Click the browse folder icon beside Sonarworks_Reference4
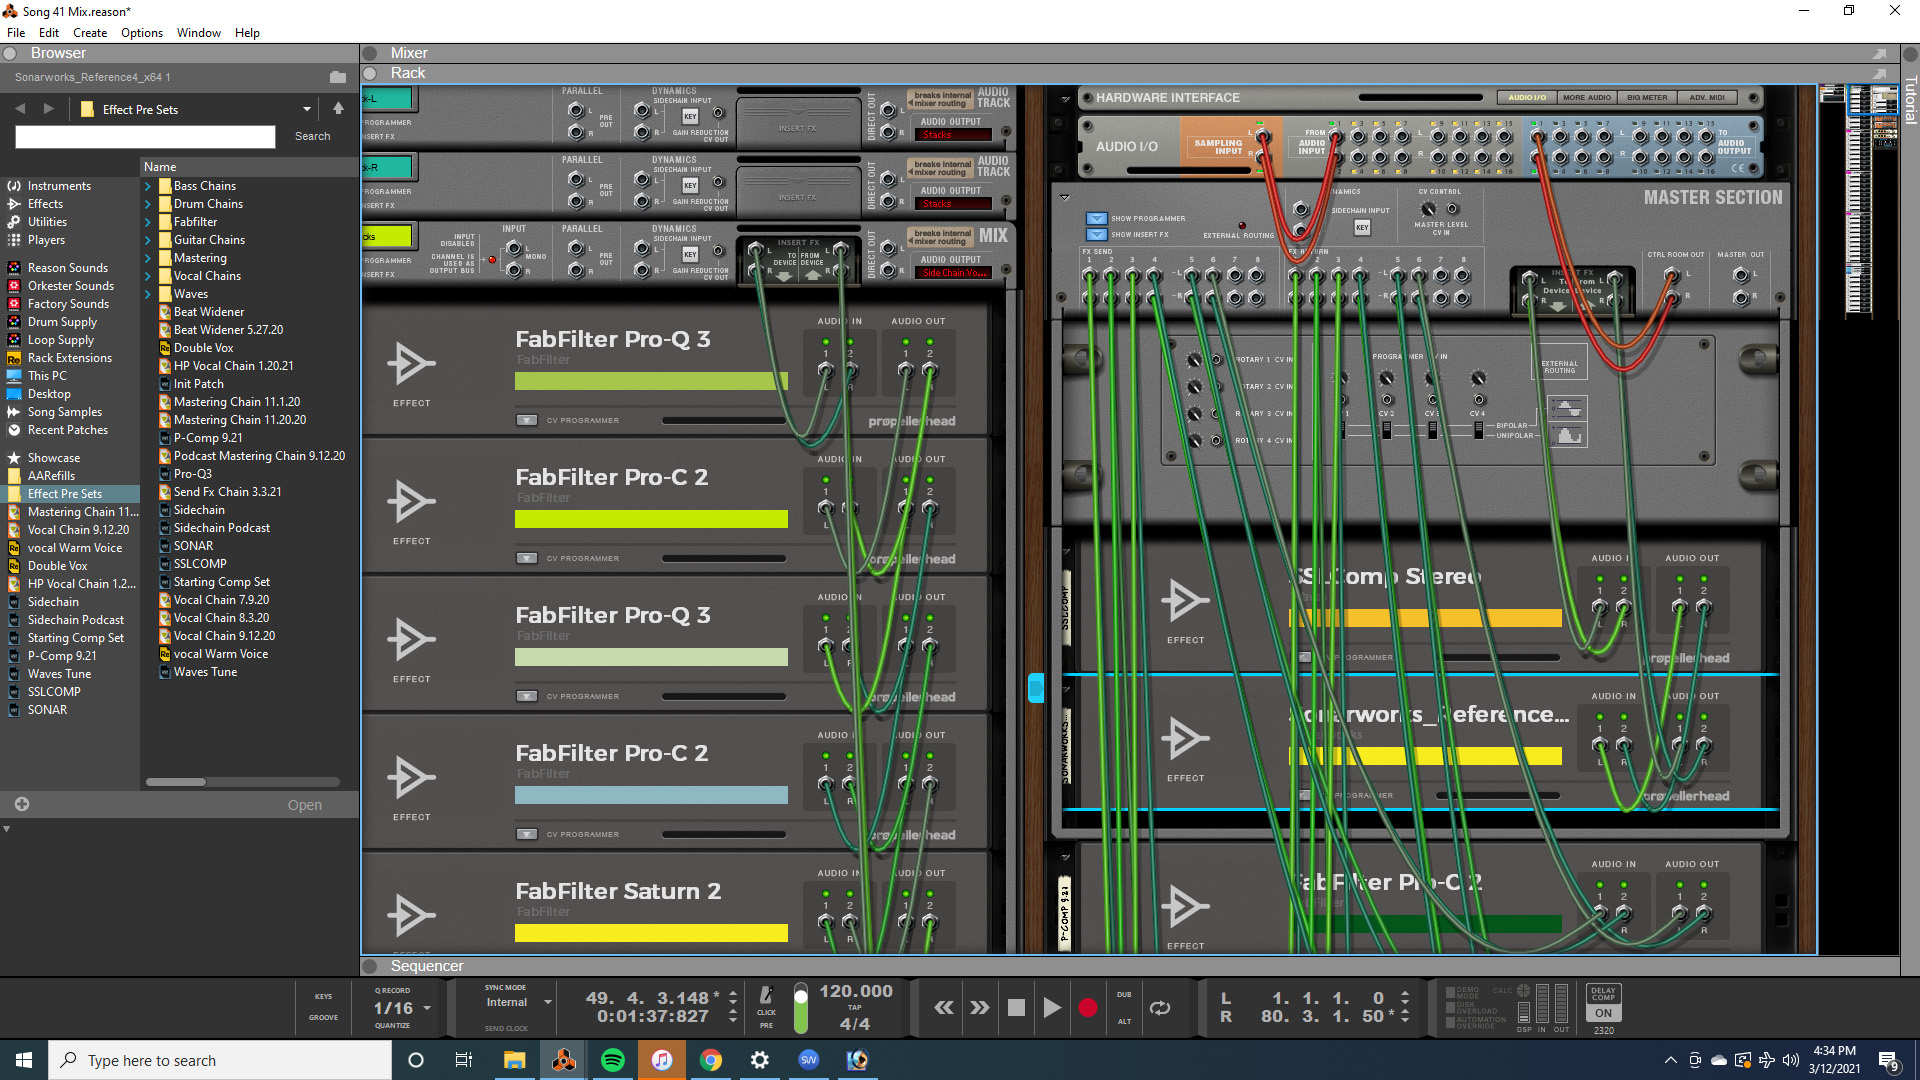The height and width of the screenshot is (1080, 1920). click(x=337, y=77)
